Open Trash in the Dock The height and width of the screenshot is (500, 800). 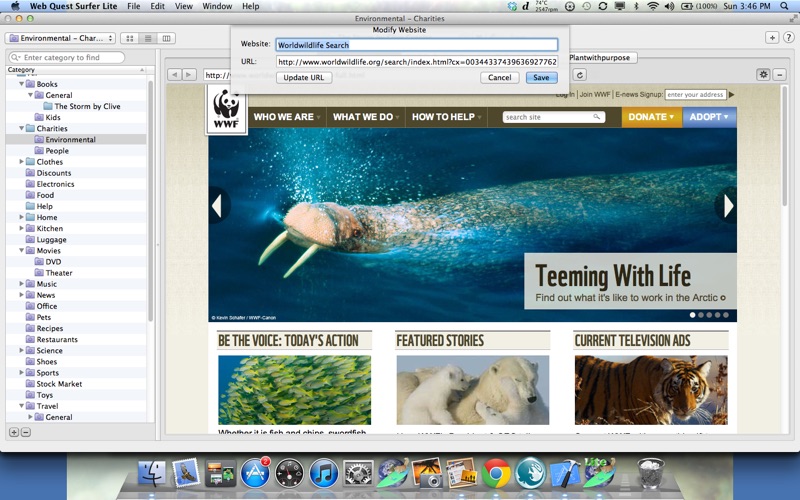point(651,473)
